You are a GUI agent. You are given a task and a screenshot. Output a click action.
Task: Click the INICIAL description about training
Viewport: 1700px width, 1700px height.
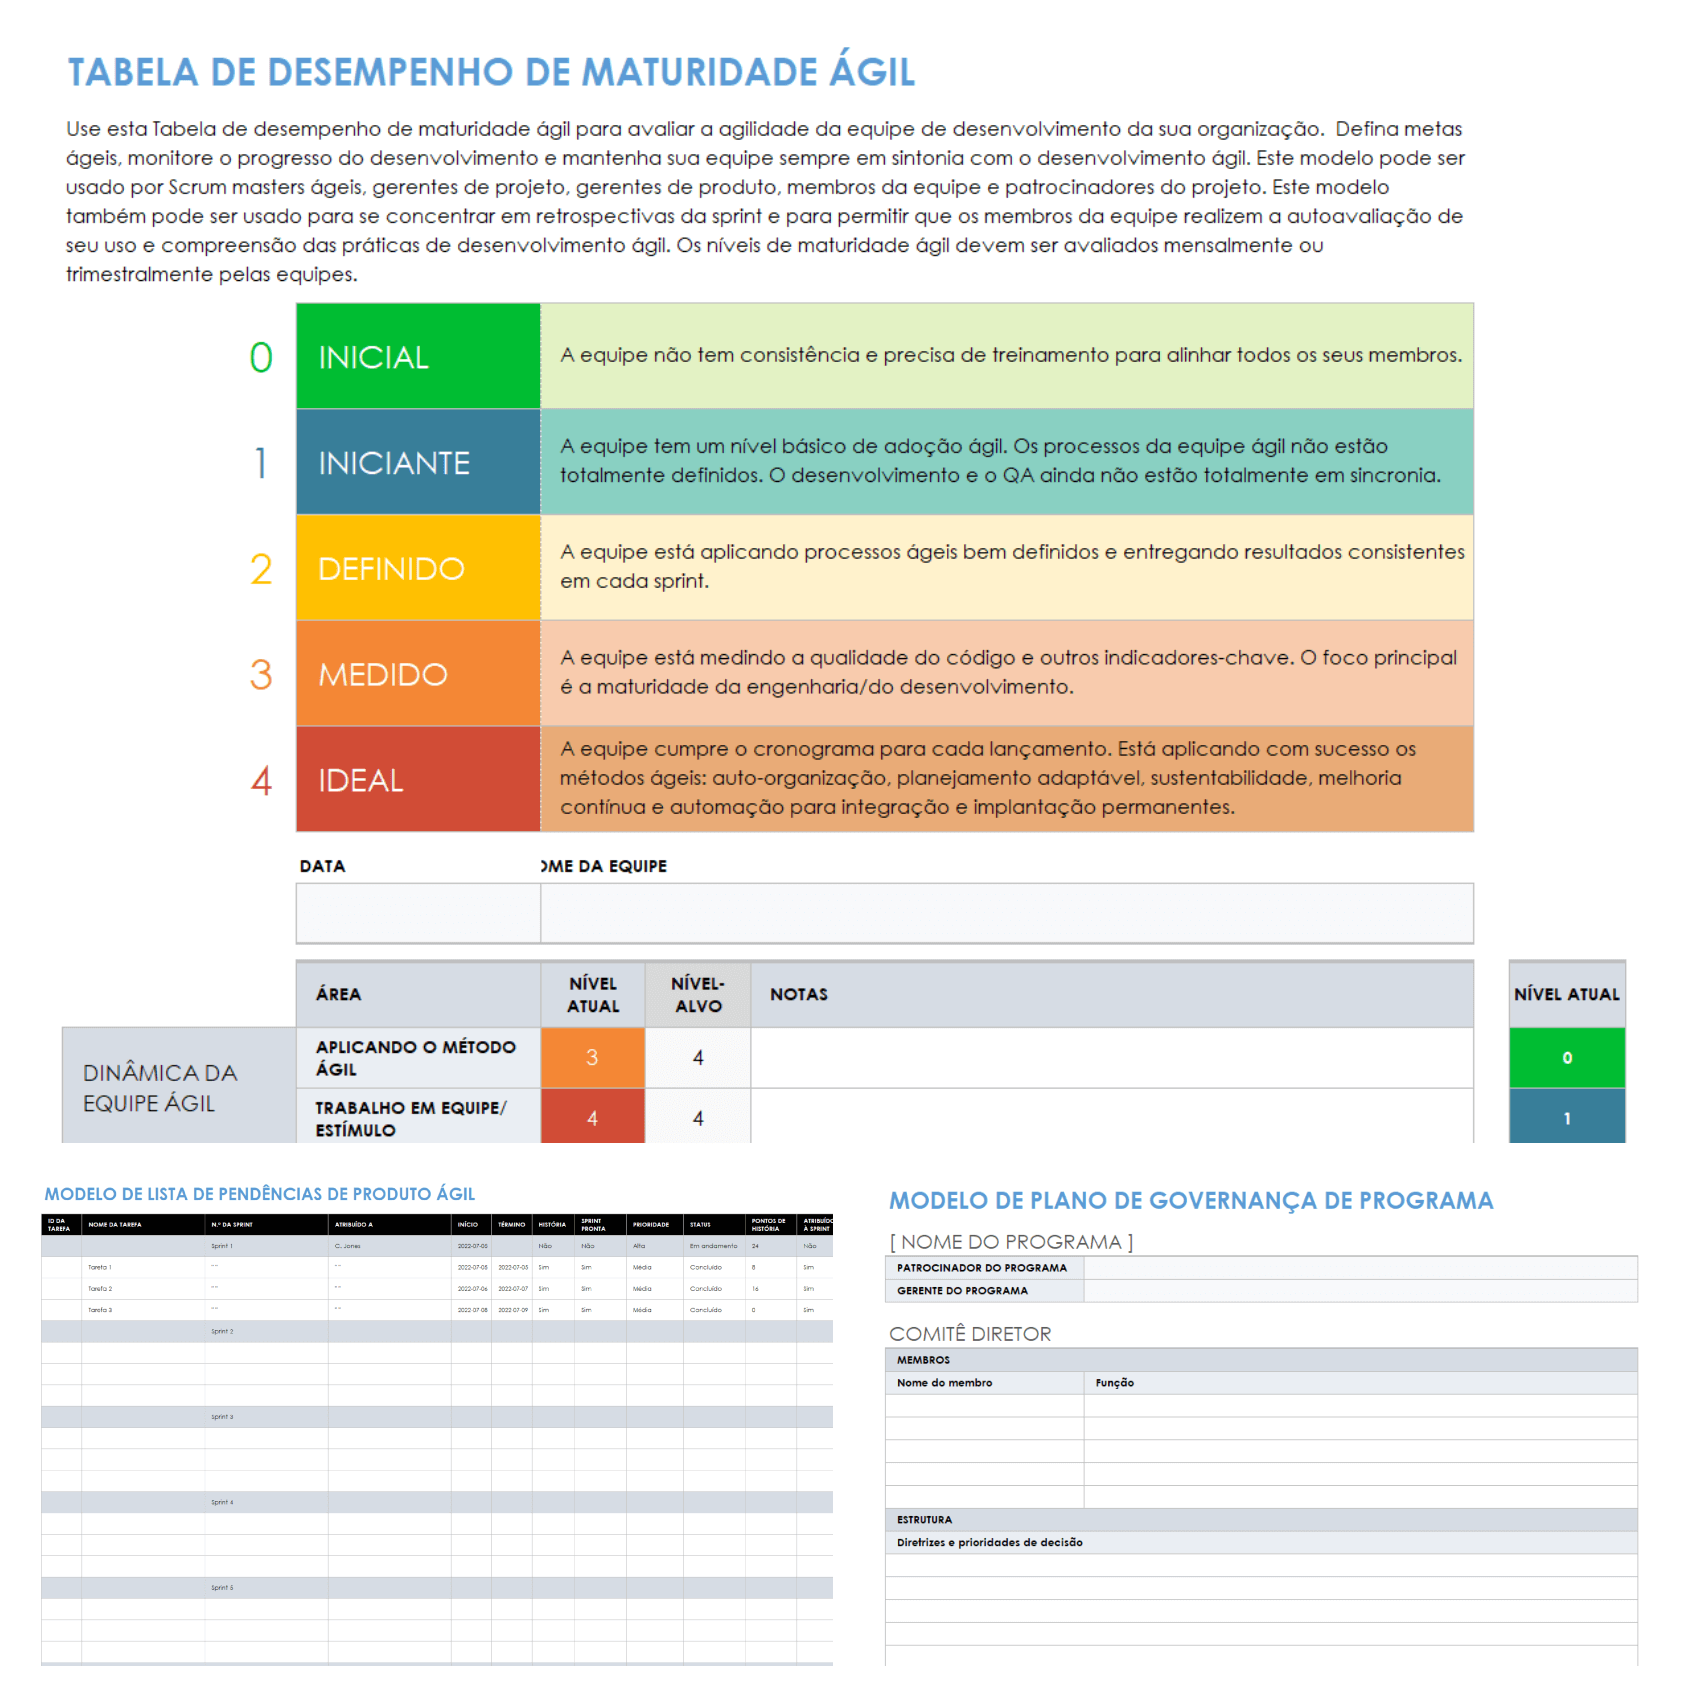1007,356
